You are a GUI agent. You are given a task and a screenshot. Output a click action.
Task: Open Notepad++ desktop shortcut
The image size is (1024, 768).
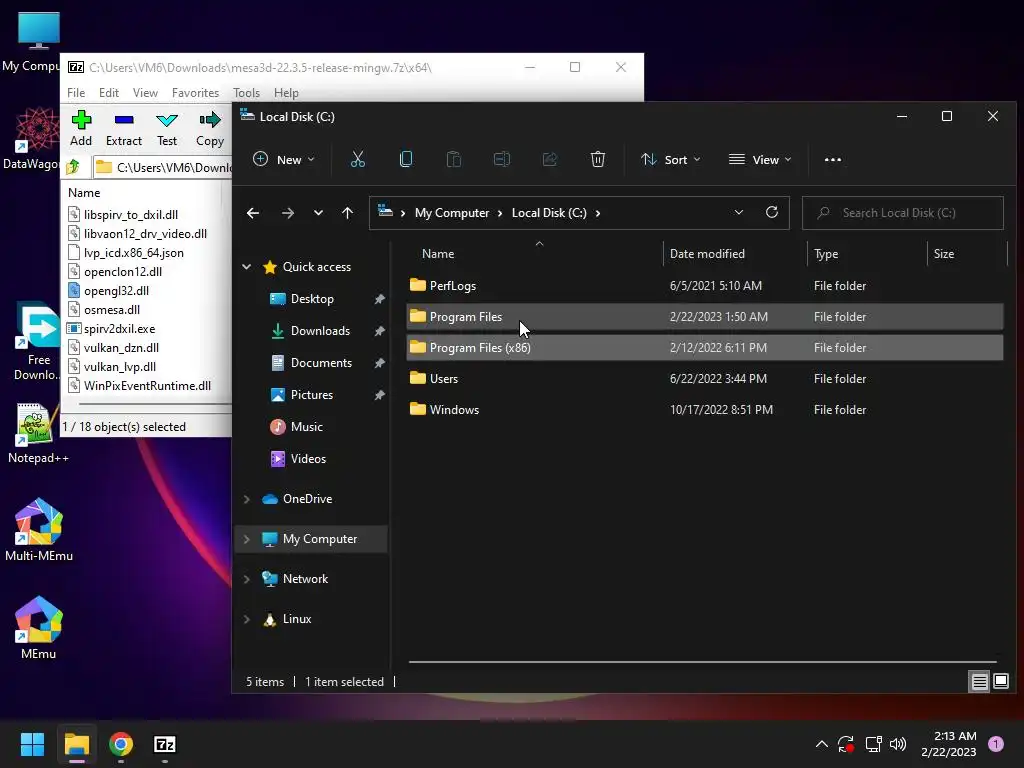[x=37, y=432]
